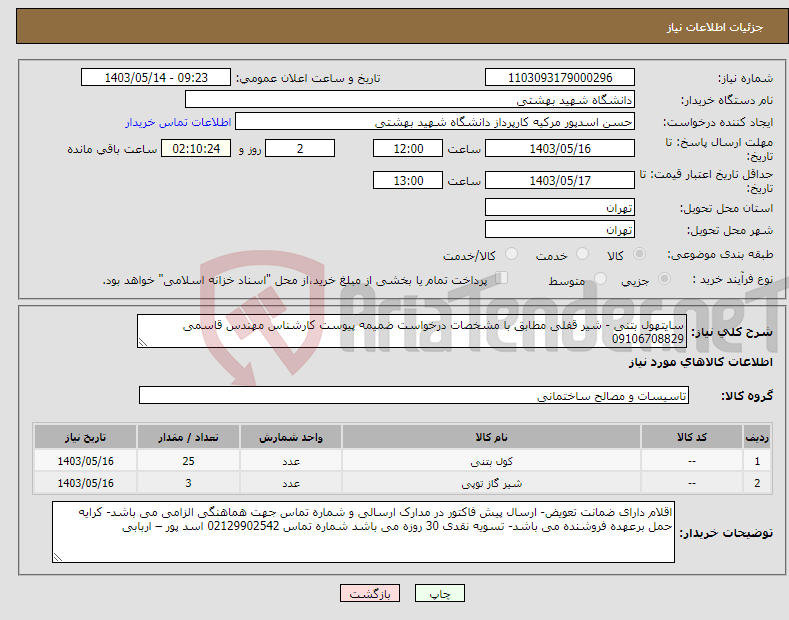Click the response deadline time 12:00 field
Image resolution: width=789 pixels, height=620 pixels.
coord(408,148)
